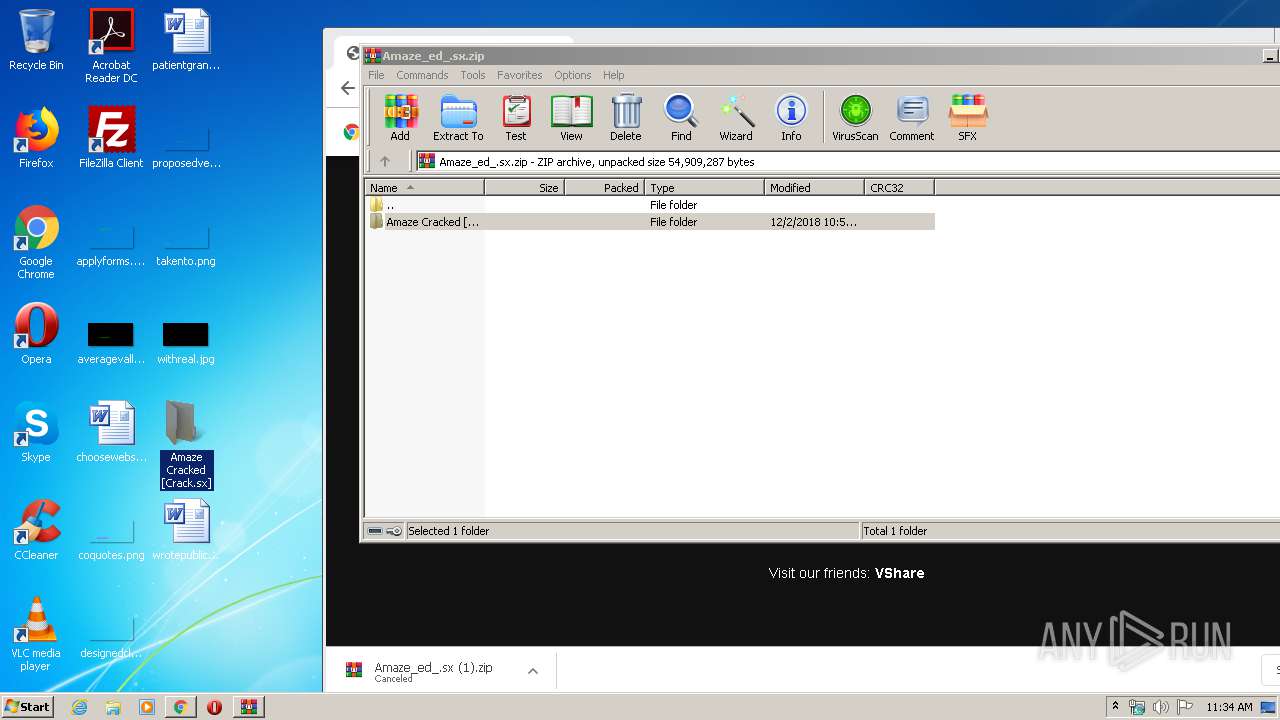Select the Skype desktop icon
This screenshot has height=720, width=1280.
tap(36, 432)
